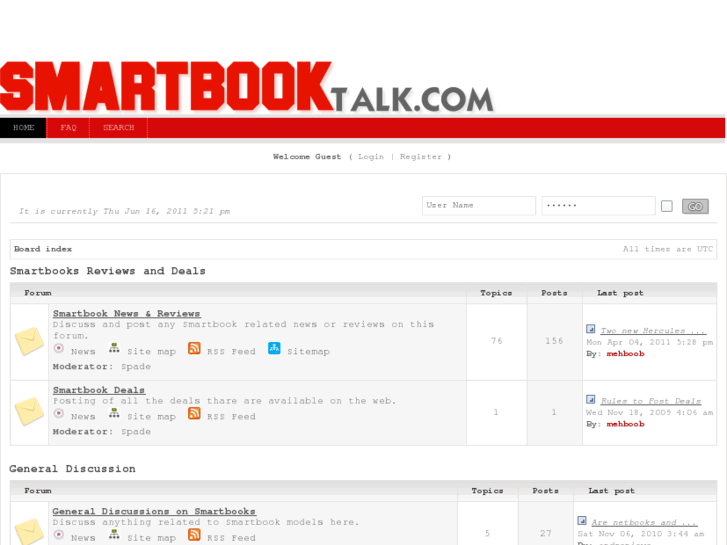Click the GO login button
Viewport: 727px width, 545px height.
(x=695, y=206)
